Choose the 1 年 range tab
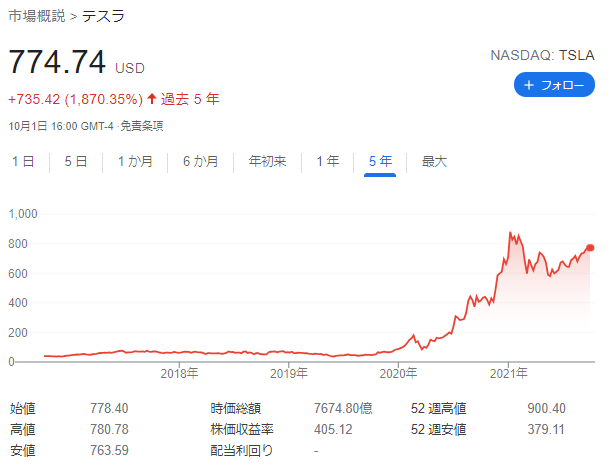This screenshot has width=610, height=474. pos(328,161)
